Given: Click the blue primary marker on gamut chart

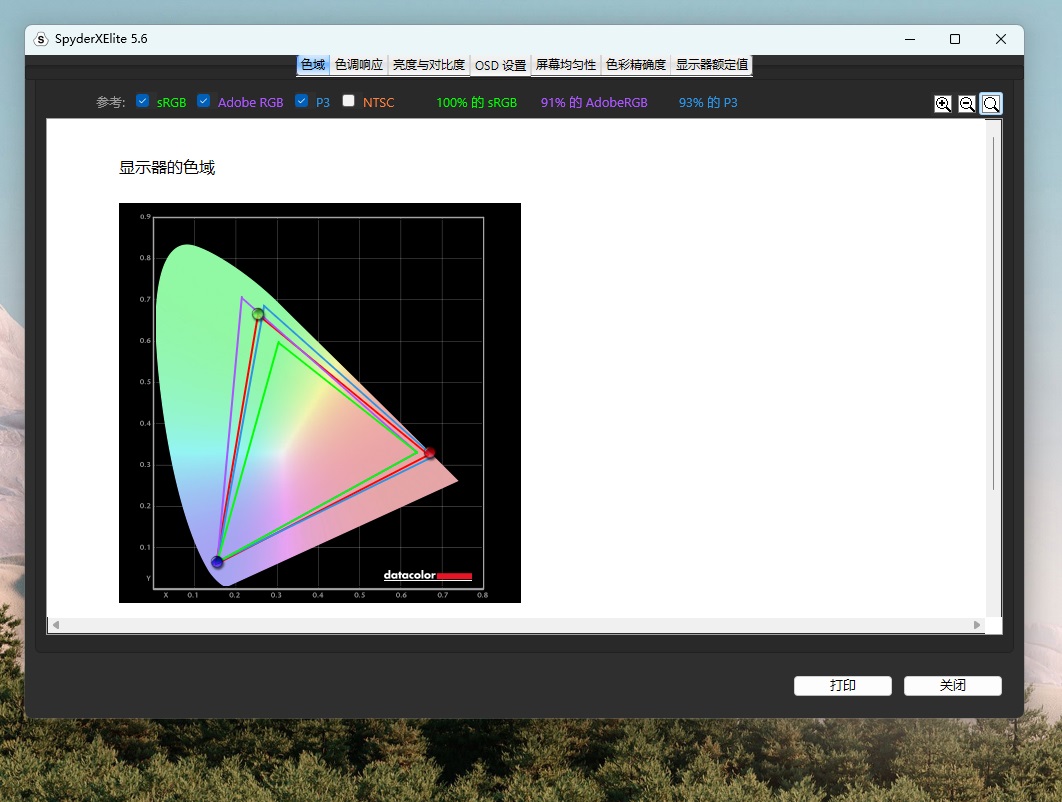Looking at the screenshot, I should pyautogui.click(x=217, y=562).
